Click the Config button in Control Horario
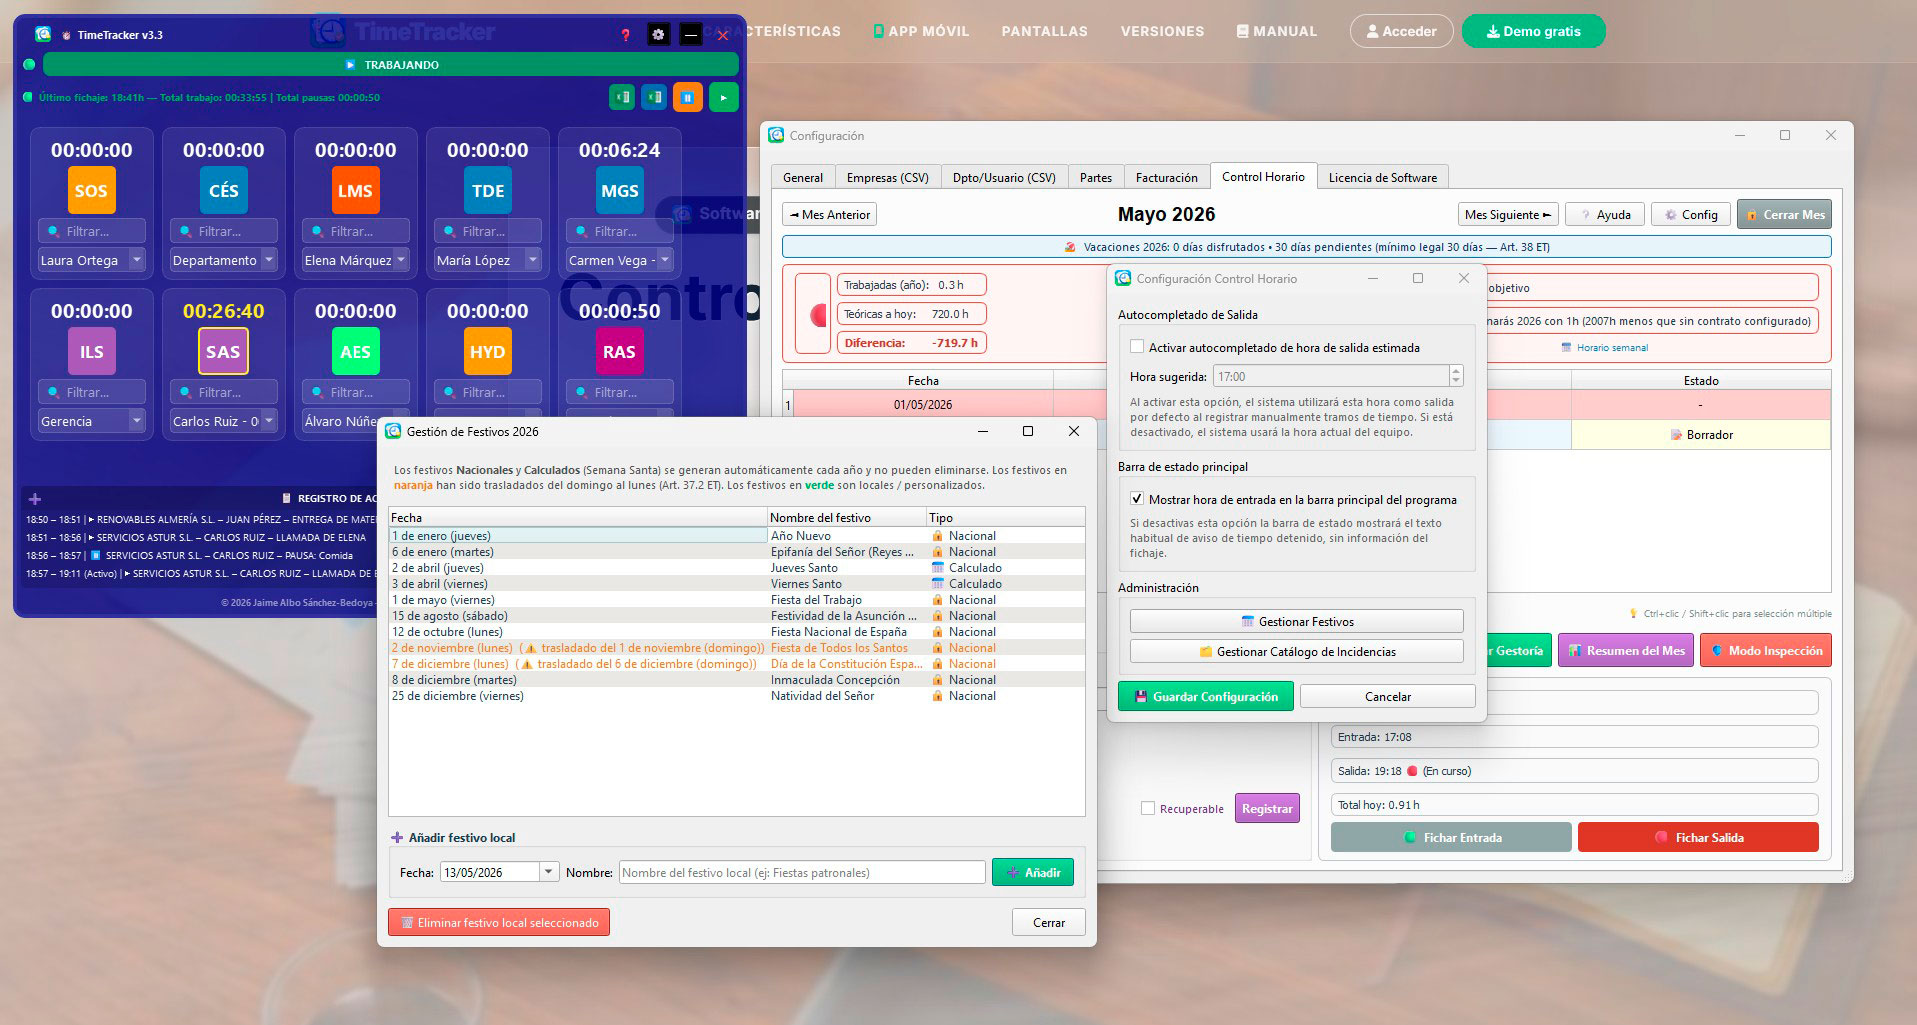 1691,214
